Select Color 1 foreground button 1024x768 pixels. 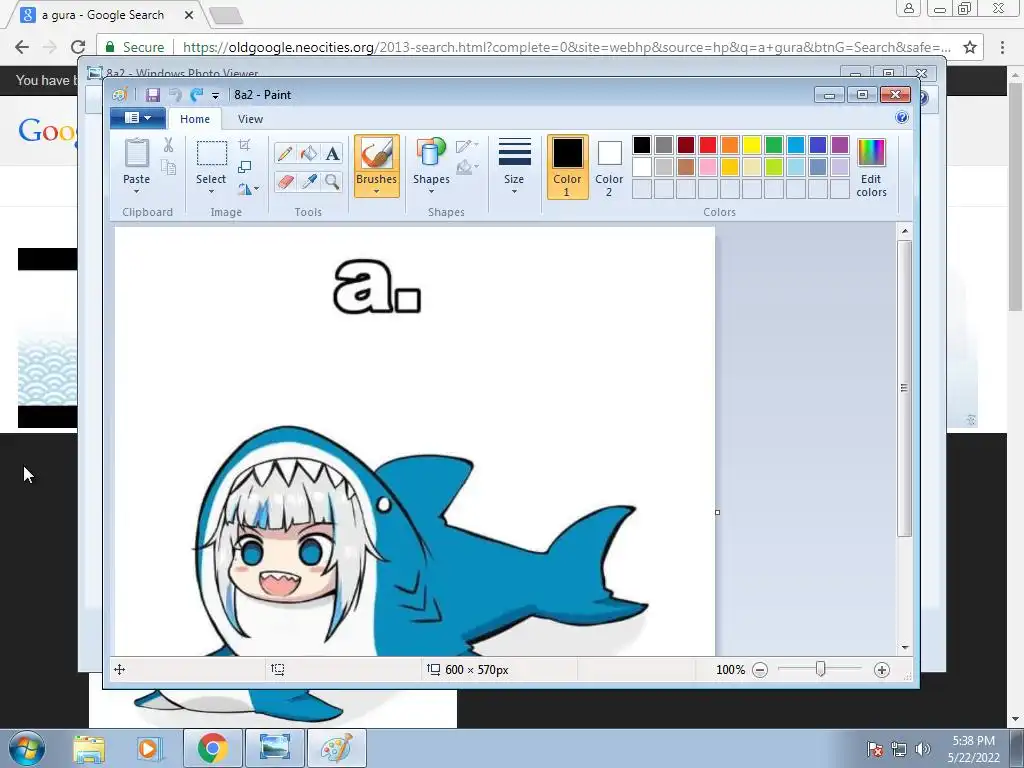[567, 167]
